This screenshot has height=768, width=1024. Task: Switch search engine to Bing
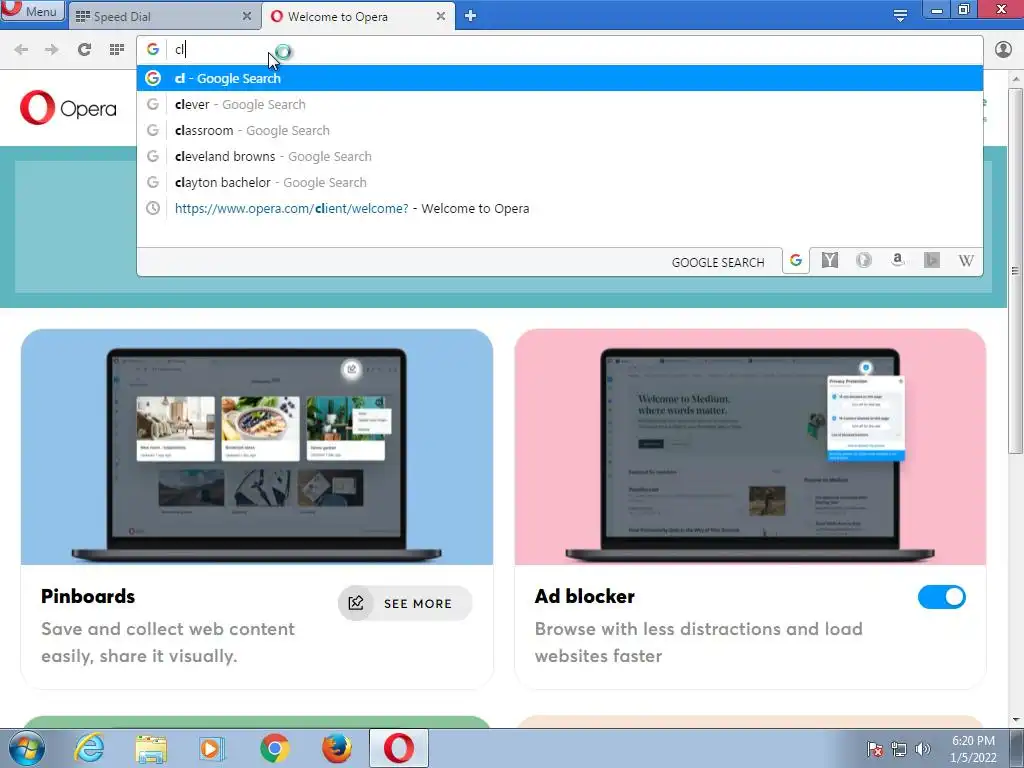coord(932,261)
